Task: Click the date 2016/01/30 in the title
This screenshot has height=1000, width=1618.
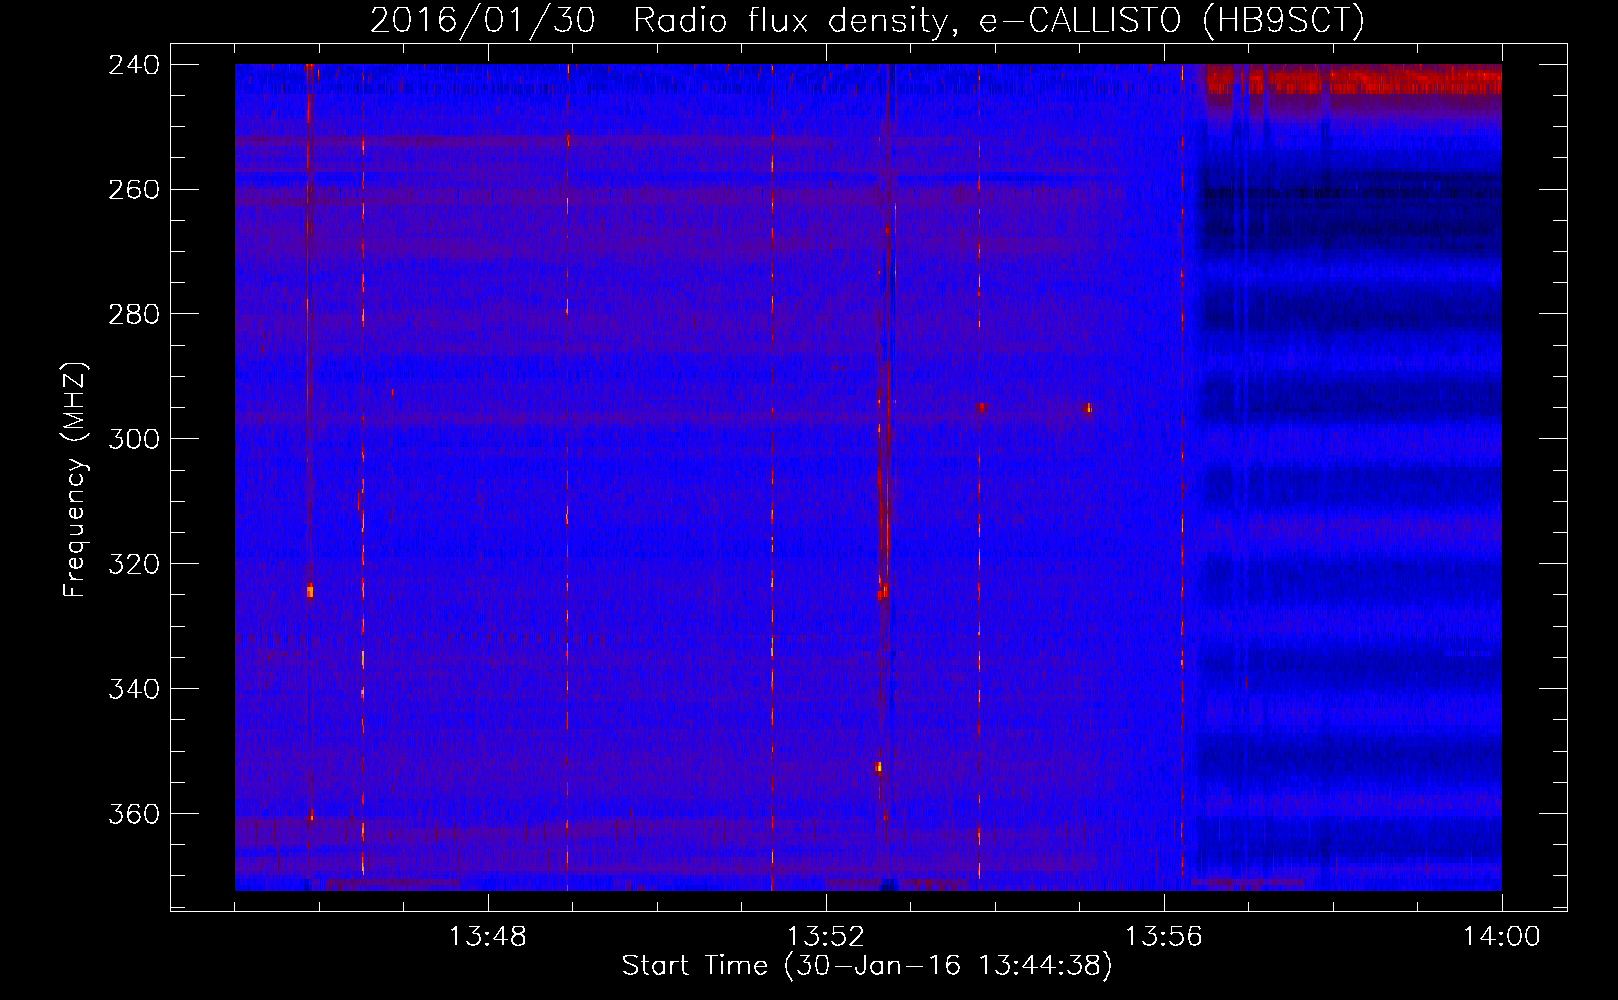Action: pos(482,20)
